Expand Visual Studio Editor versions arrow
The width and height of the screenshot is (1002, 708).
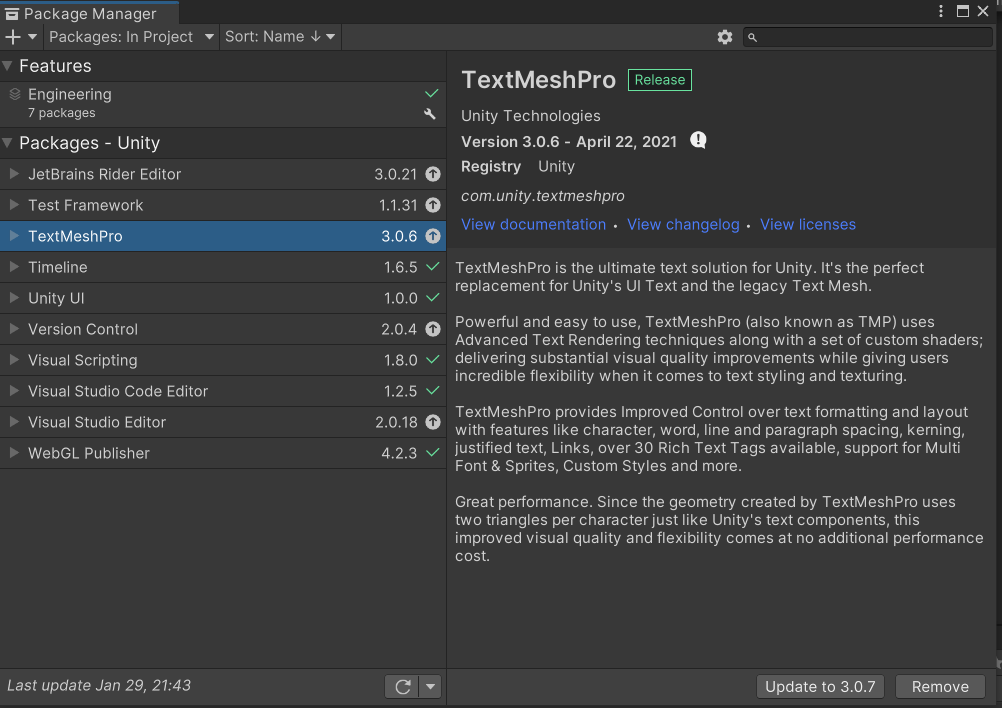point(14,422)
